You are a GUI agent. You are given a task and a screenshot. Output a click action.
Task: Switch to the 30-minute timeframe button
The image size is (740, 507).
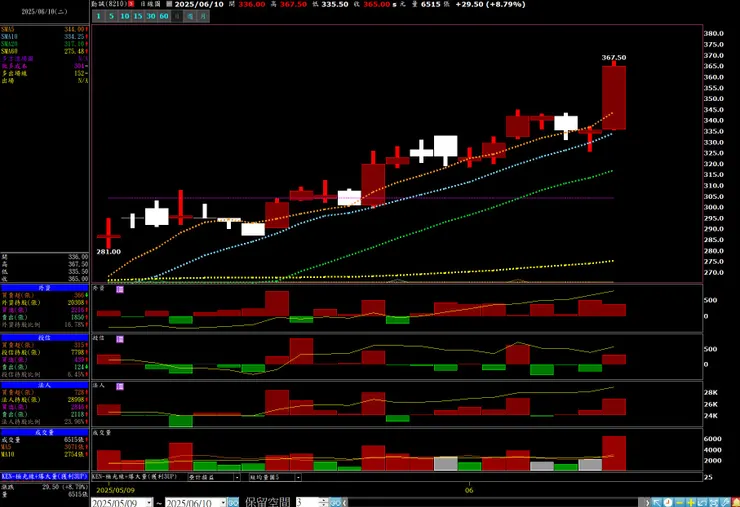[151, 16]
